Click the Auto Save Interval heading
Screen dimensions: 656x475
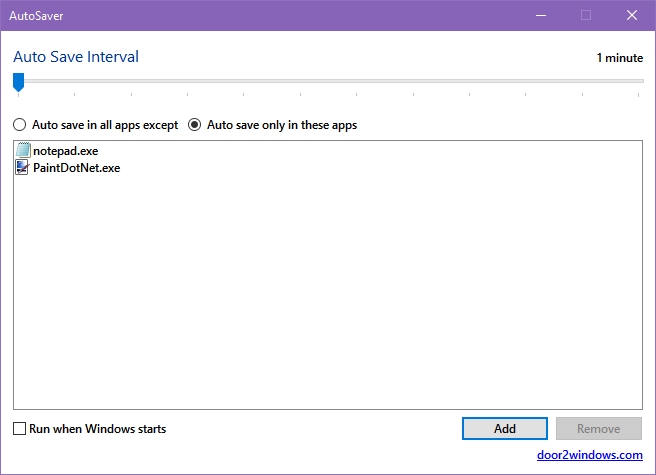point(76,56)
